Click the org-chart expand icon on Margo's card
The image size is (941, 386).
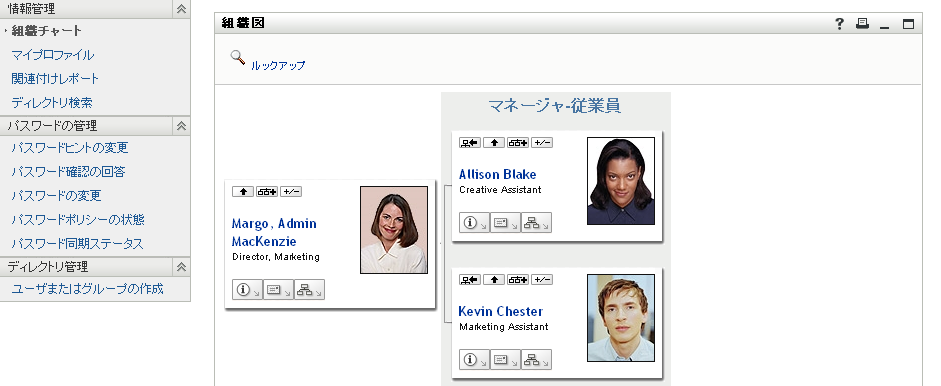pos(266,191)
